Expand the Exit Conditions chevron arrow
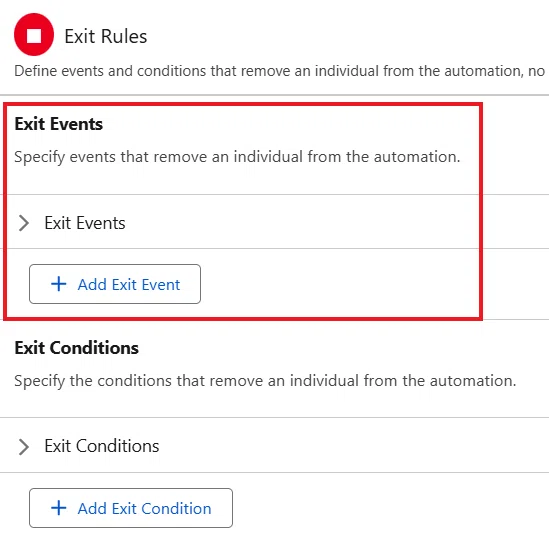Viewport: 549px width, 557px height. (23, 447)
